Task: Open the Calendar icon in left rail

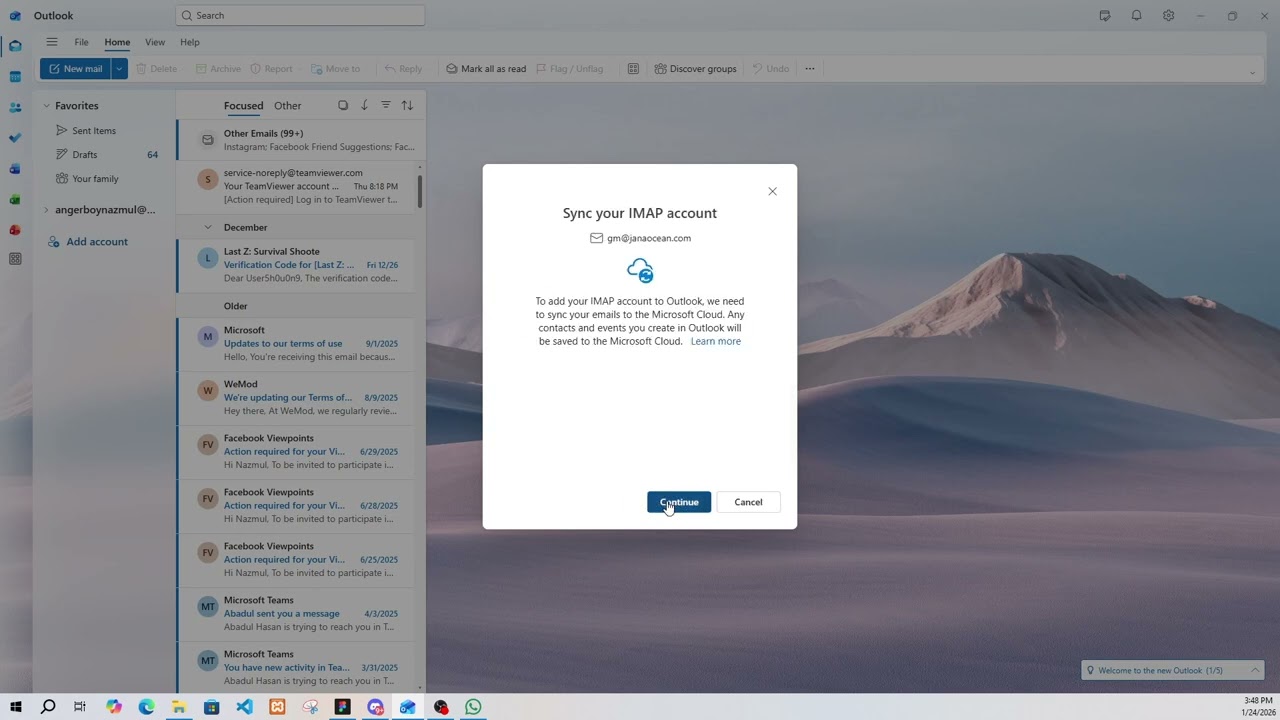Action: click(x=15, y=77)
